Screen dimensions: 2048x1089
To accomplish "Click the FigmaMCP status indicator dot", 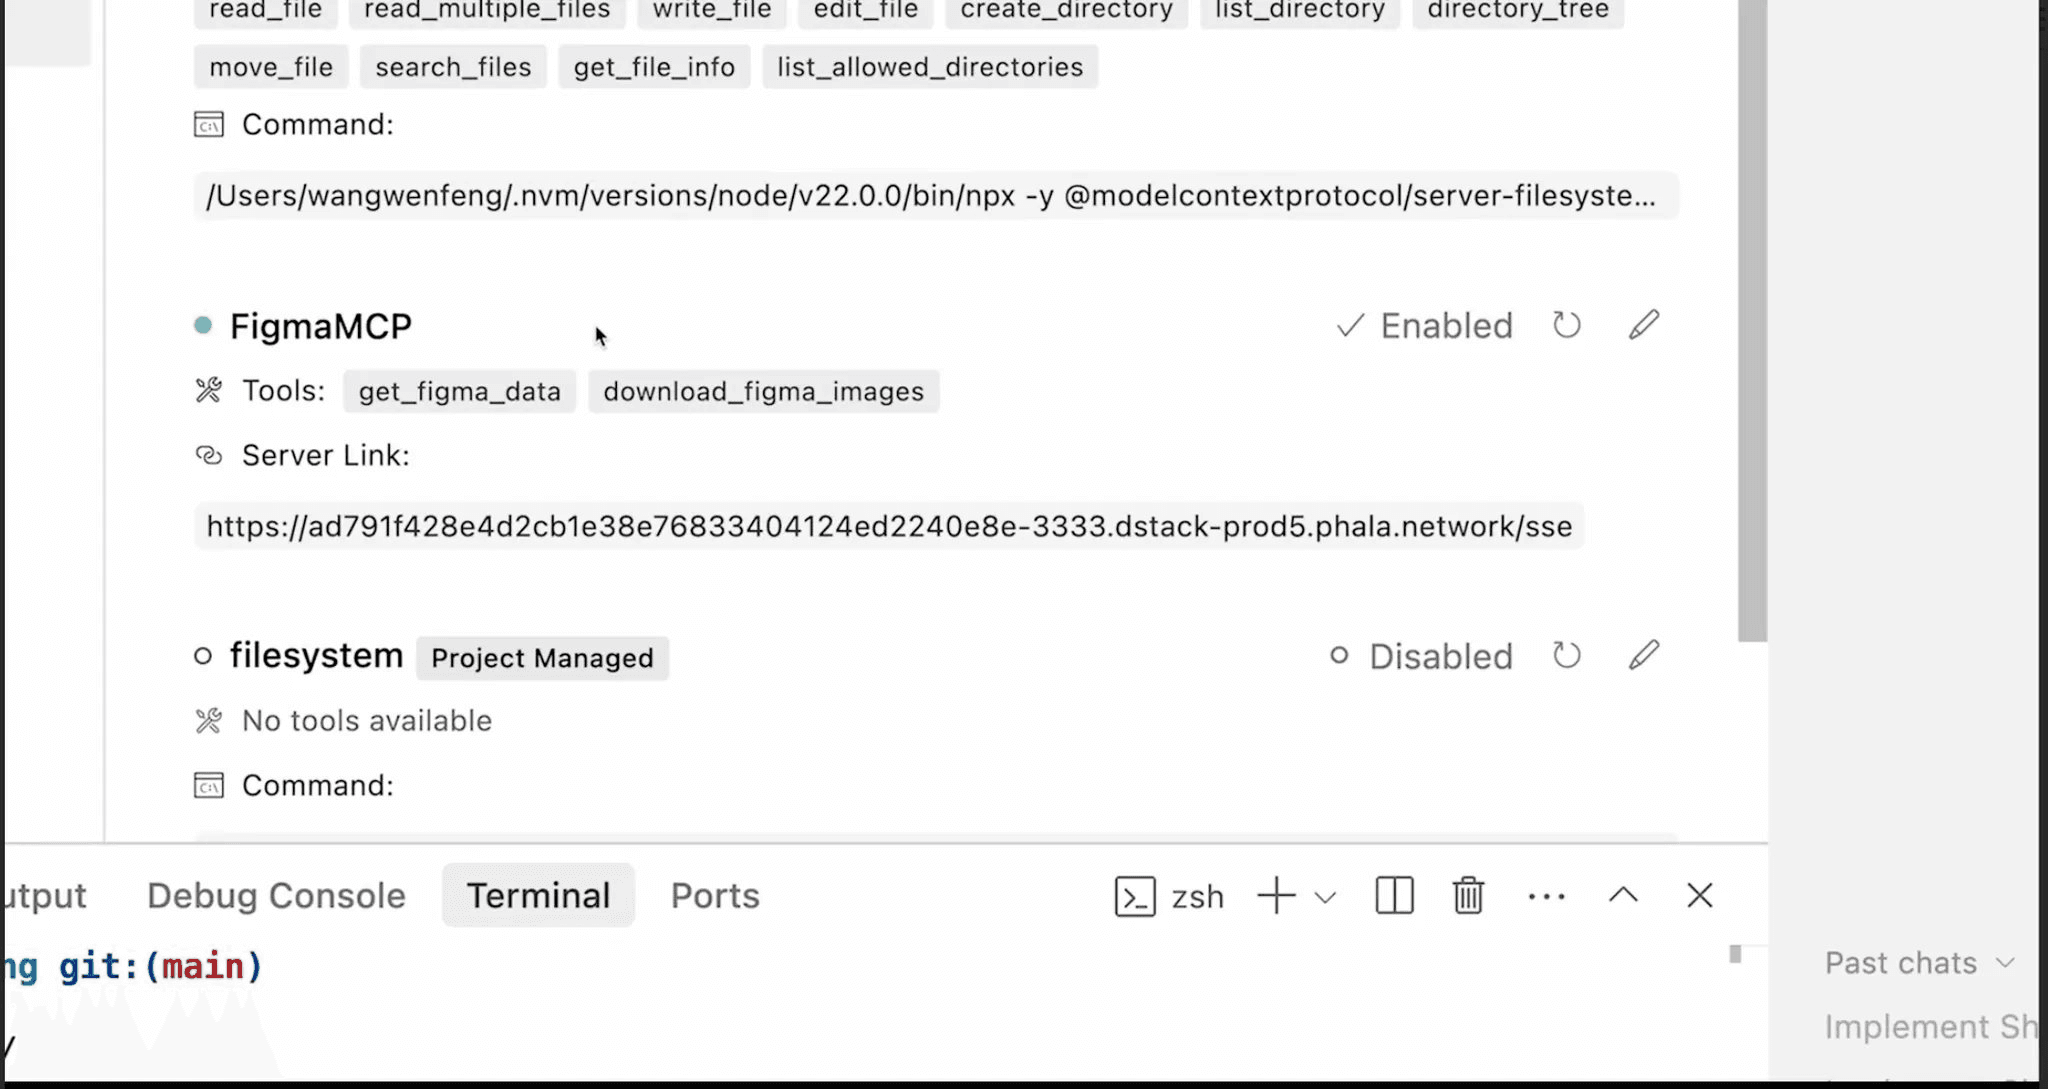I will (203, 325).
